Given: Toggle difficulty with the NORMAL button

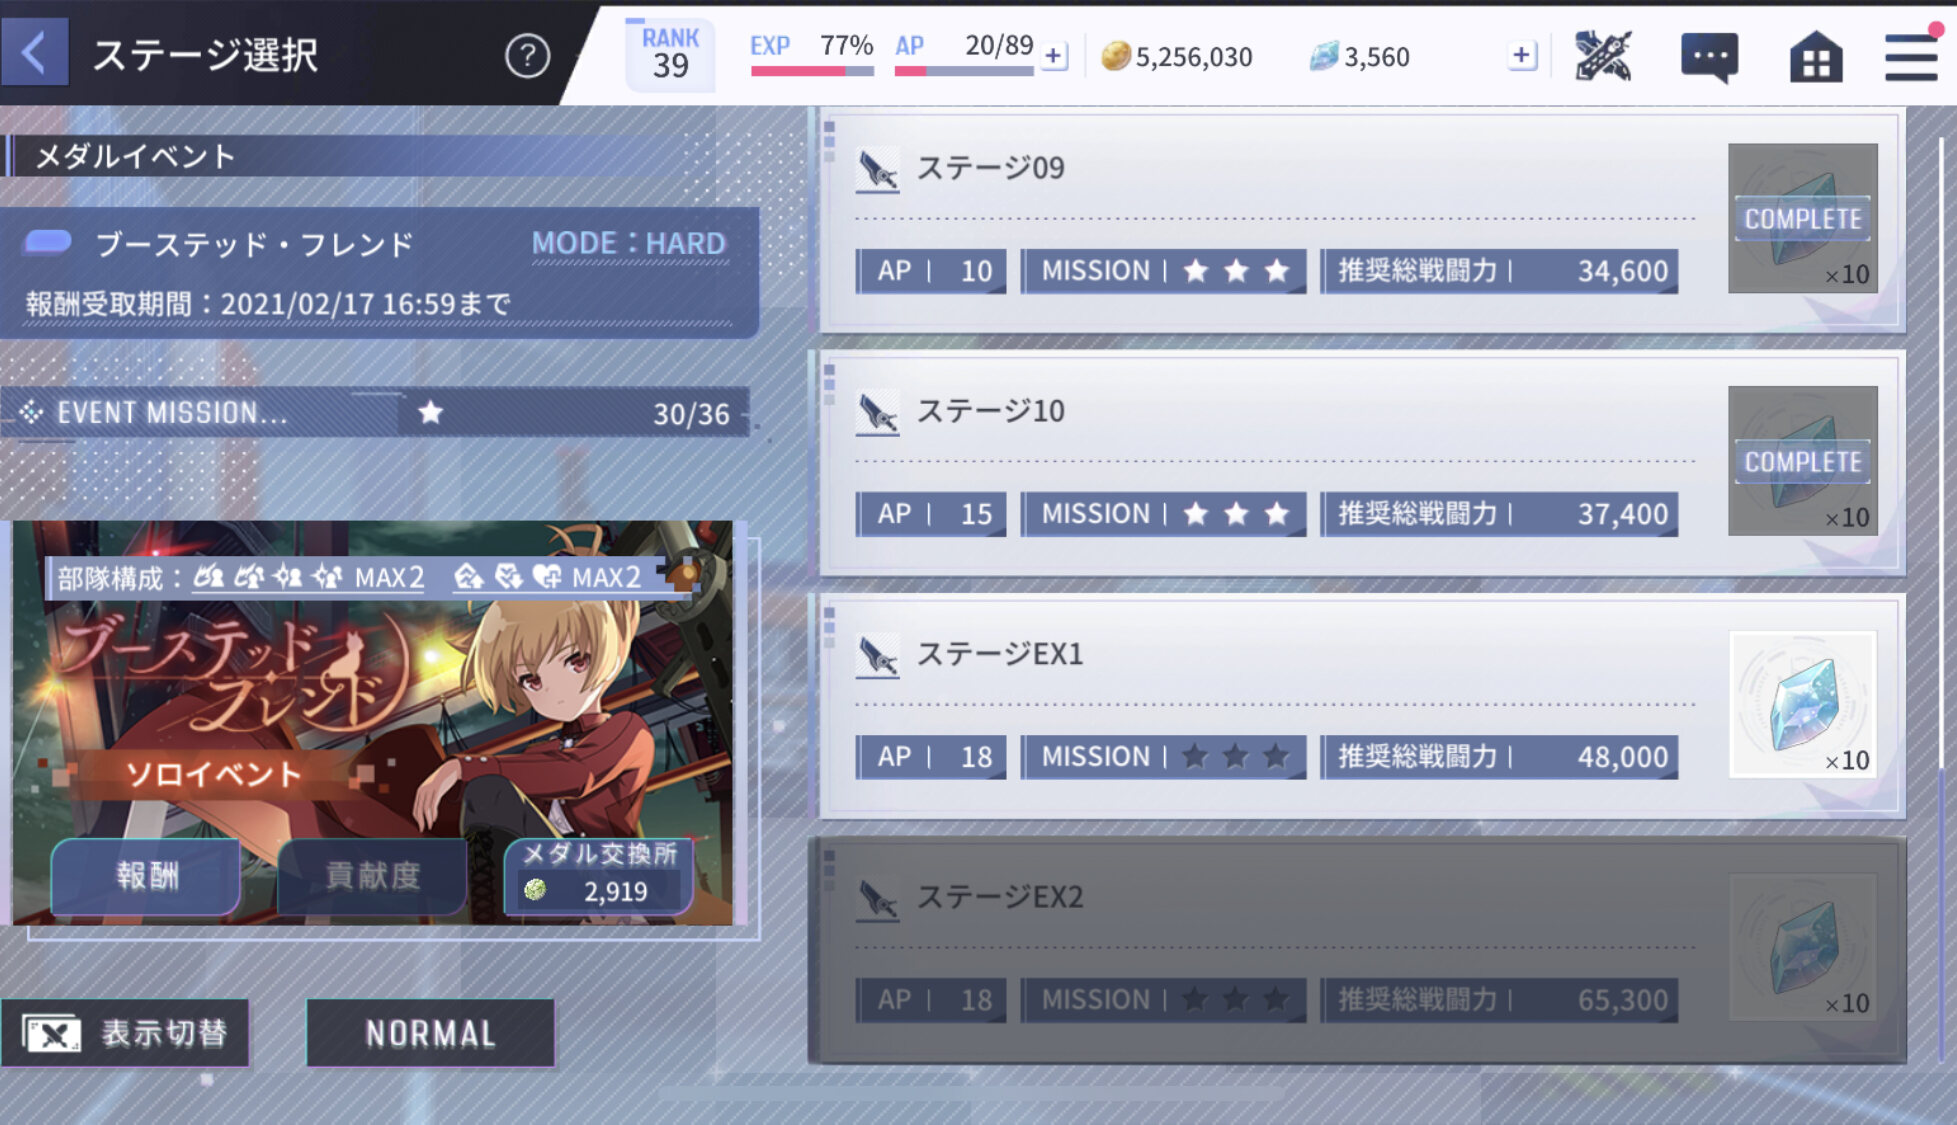Looking at the screenshot, I should [430, 1033].
